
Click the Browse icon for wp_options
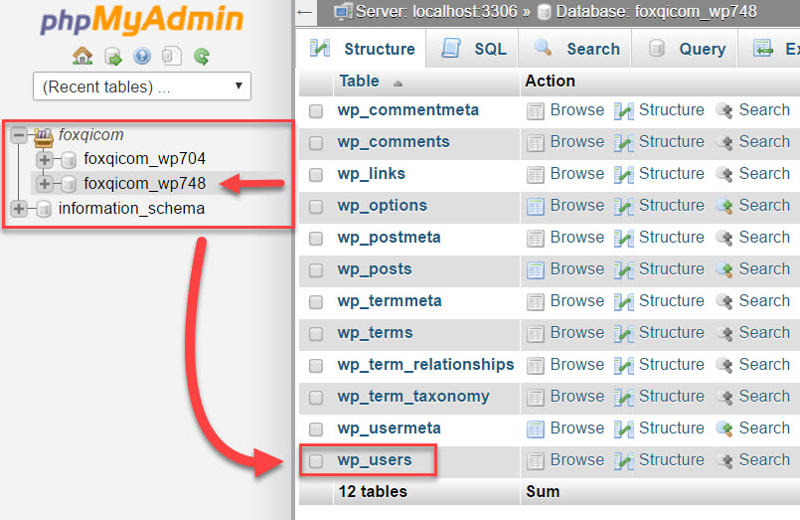pos(535,206)
